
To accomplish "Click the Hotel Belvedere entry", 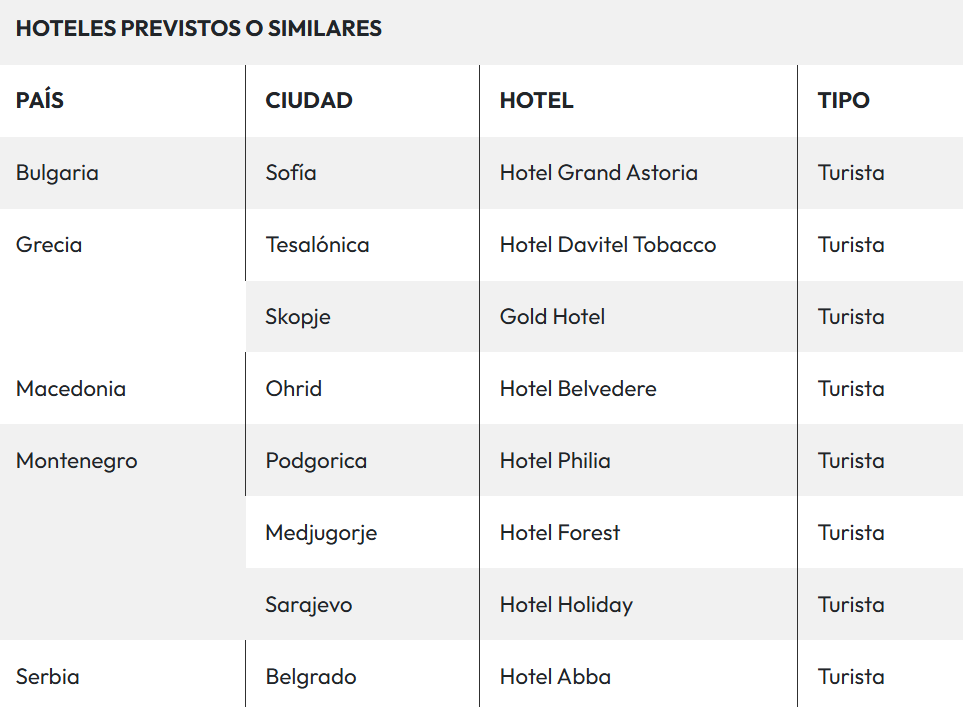I will point(578,389).
